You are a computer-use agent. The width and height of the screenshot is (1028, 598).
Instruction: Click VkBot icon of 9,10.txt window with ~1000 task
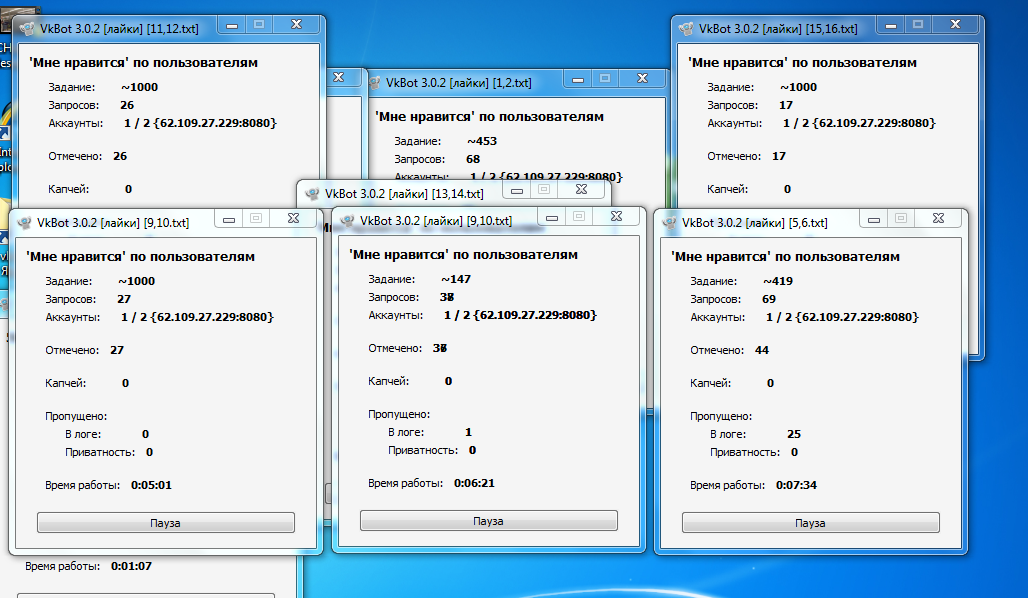(24, 223)
